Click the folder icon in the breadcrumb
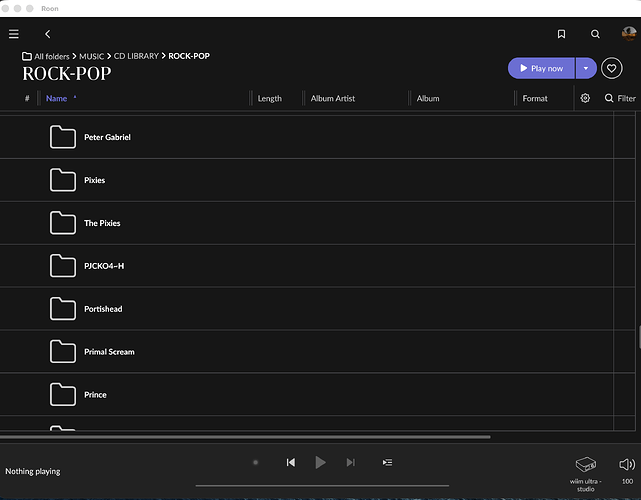 pyautogui.click(x=27, y=56)
